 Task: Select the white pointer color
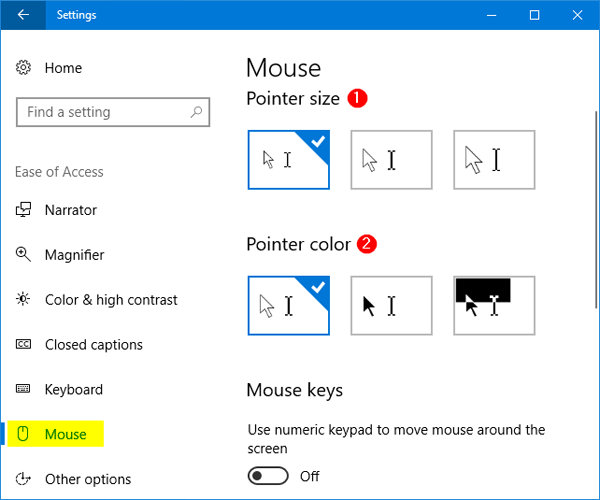[x=289, y=306]
